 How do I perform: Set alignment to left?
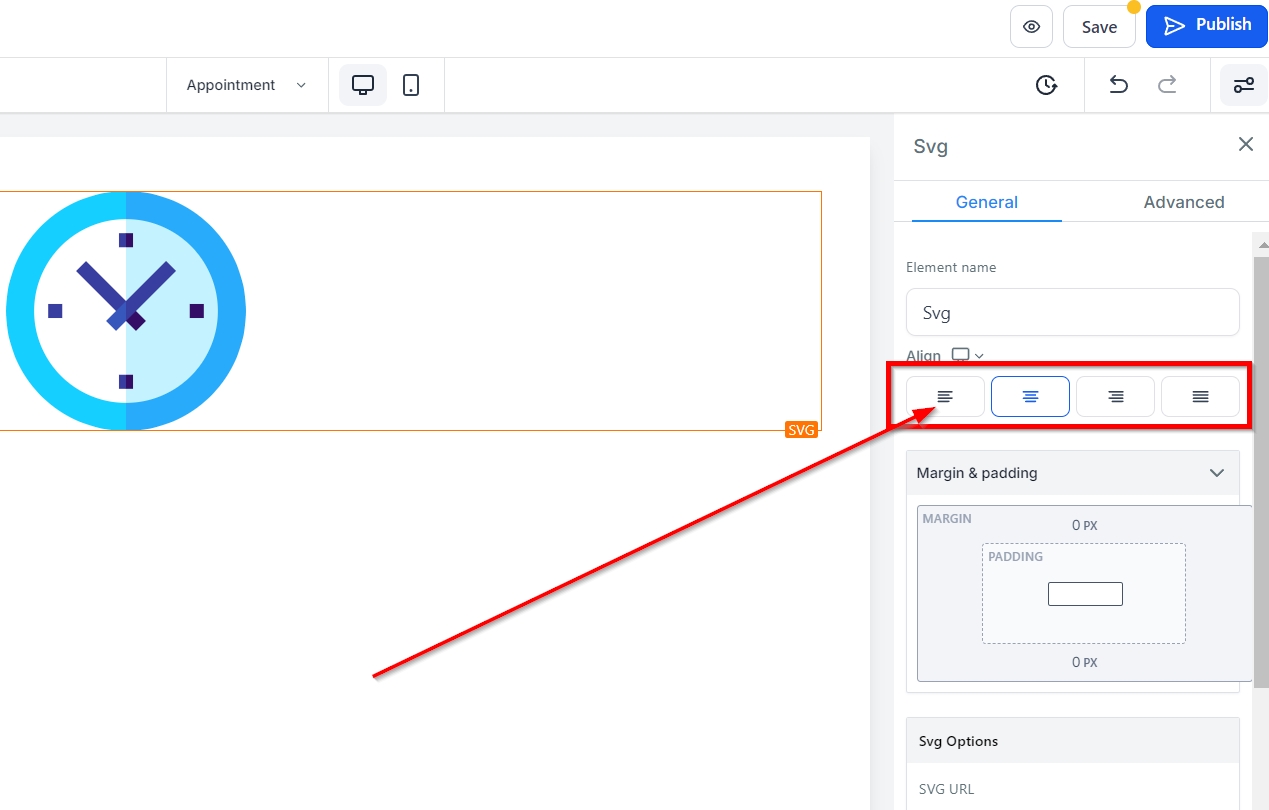tap(945, 397)
